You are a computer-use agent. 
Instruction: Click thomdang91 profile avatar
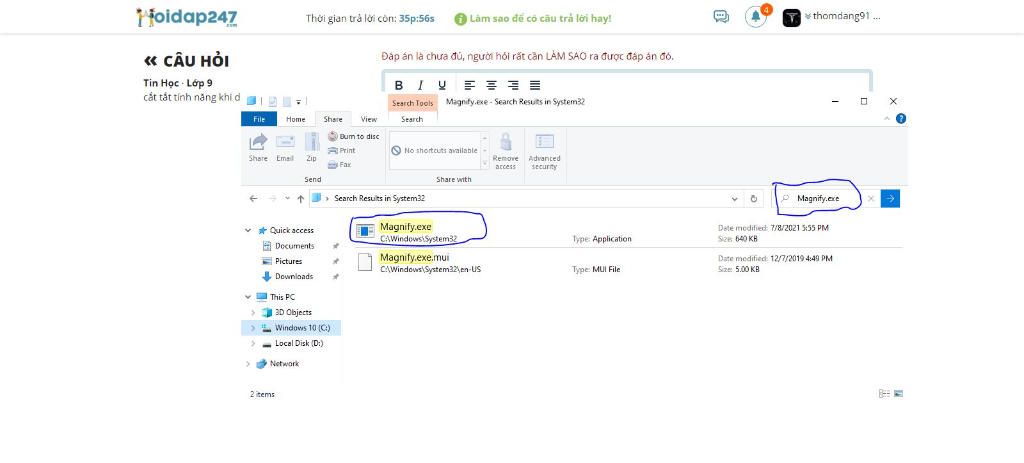[x=792, y=18]
